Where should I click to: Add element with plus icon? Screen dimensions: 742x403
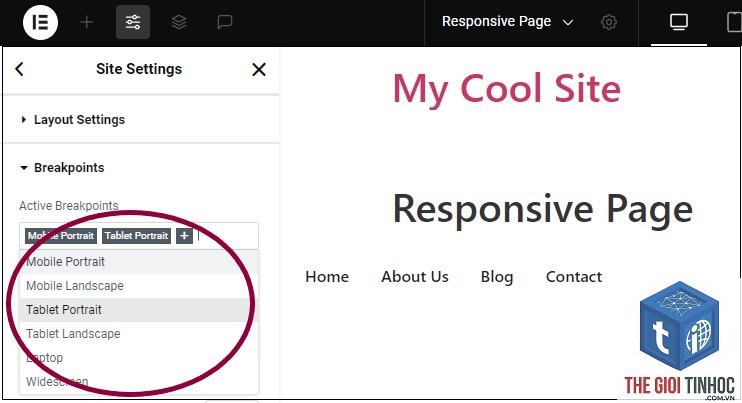pyautogui.click(x=87, y=22)
